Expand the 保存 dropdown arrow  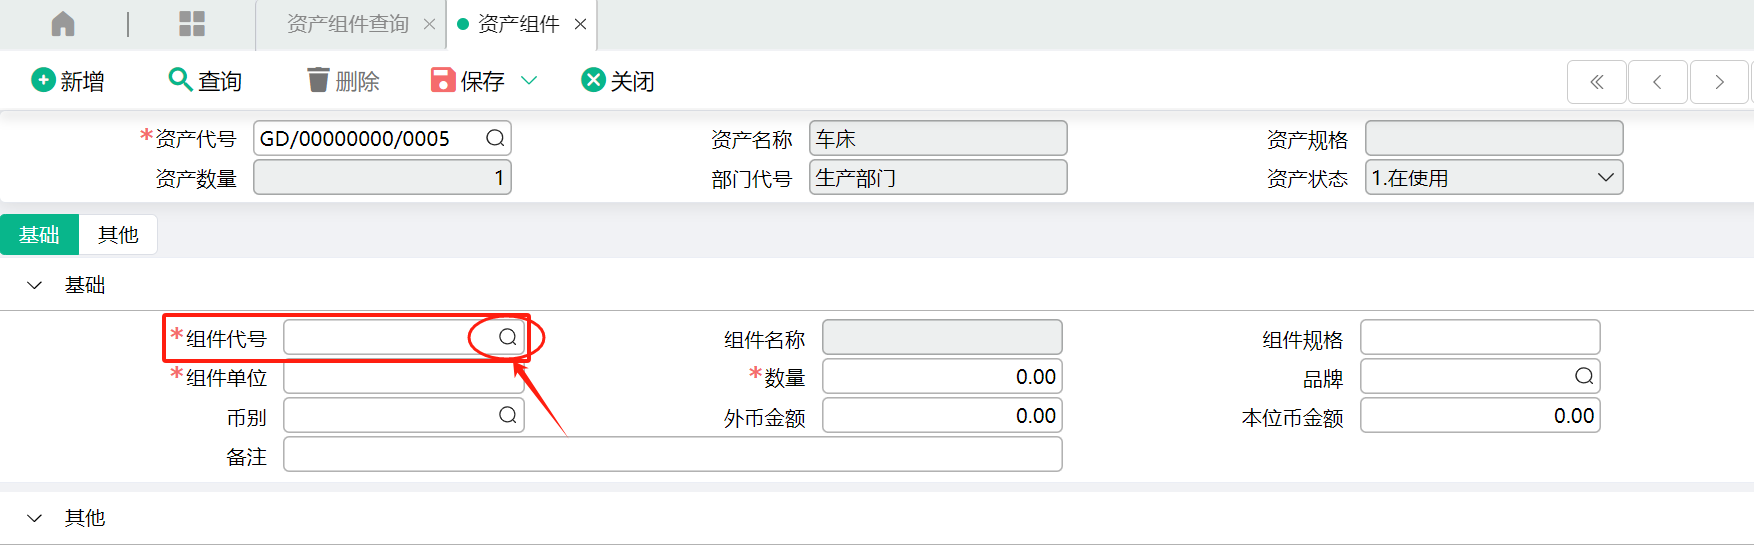pos(529,80)
